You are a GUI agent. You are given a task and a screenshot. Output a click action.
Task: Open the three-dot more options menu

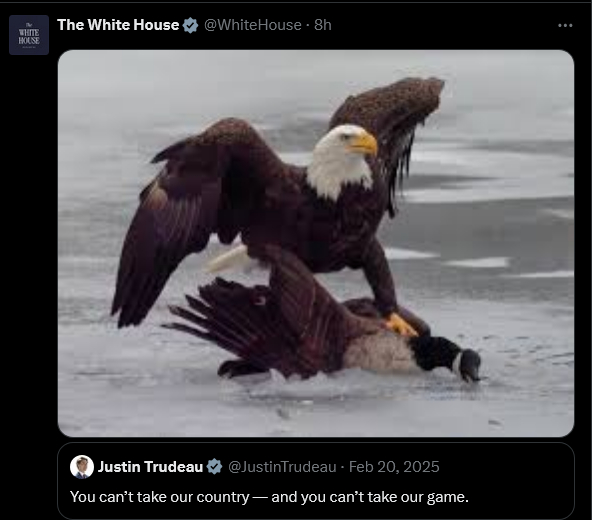point(565,25)
